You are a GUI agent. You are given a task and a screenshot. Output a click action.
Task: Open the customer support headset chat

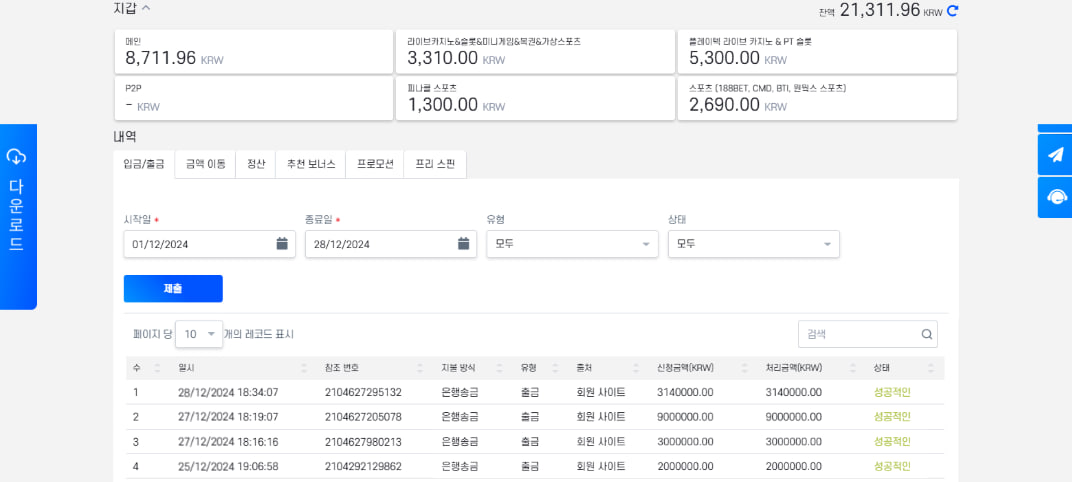(x=1055, y=197)
